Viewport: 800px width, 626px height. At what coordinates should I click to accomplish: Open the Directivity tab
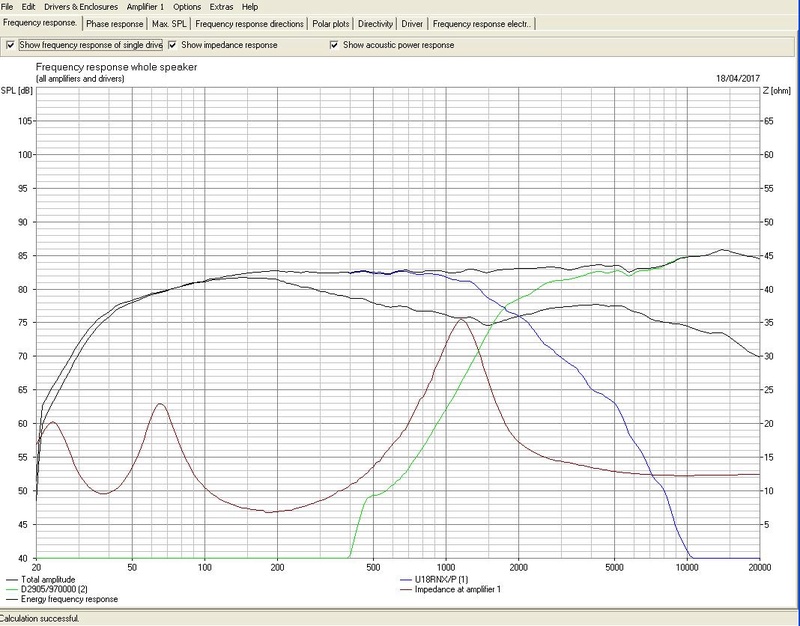click(375, 23)
